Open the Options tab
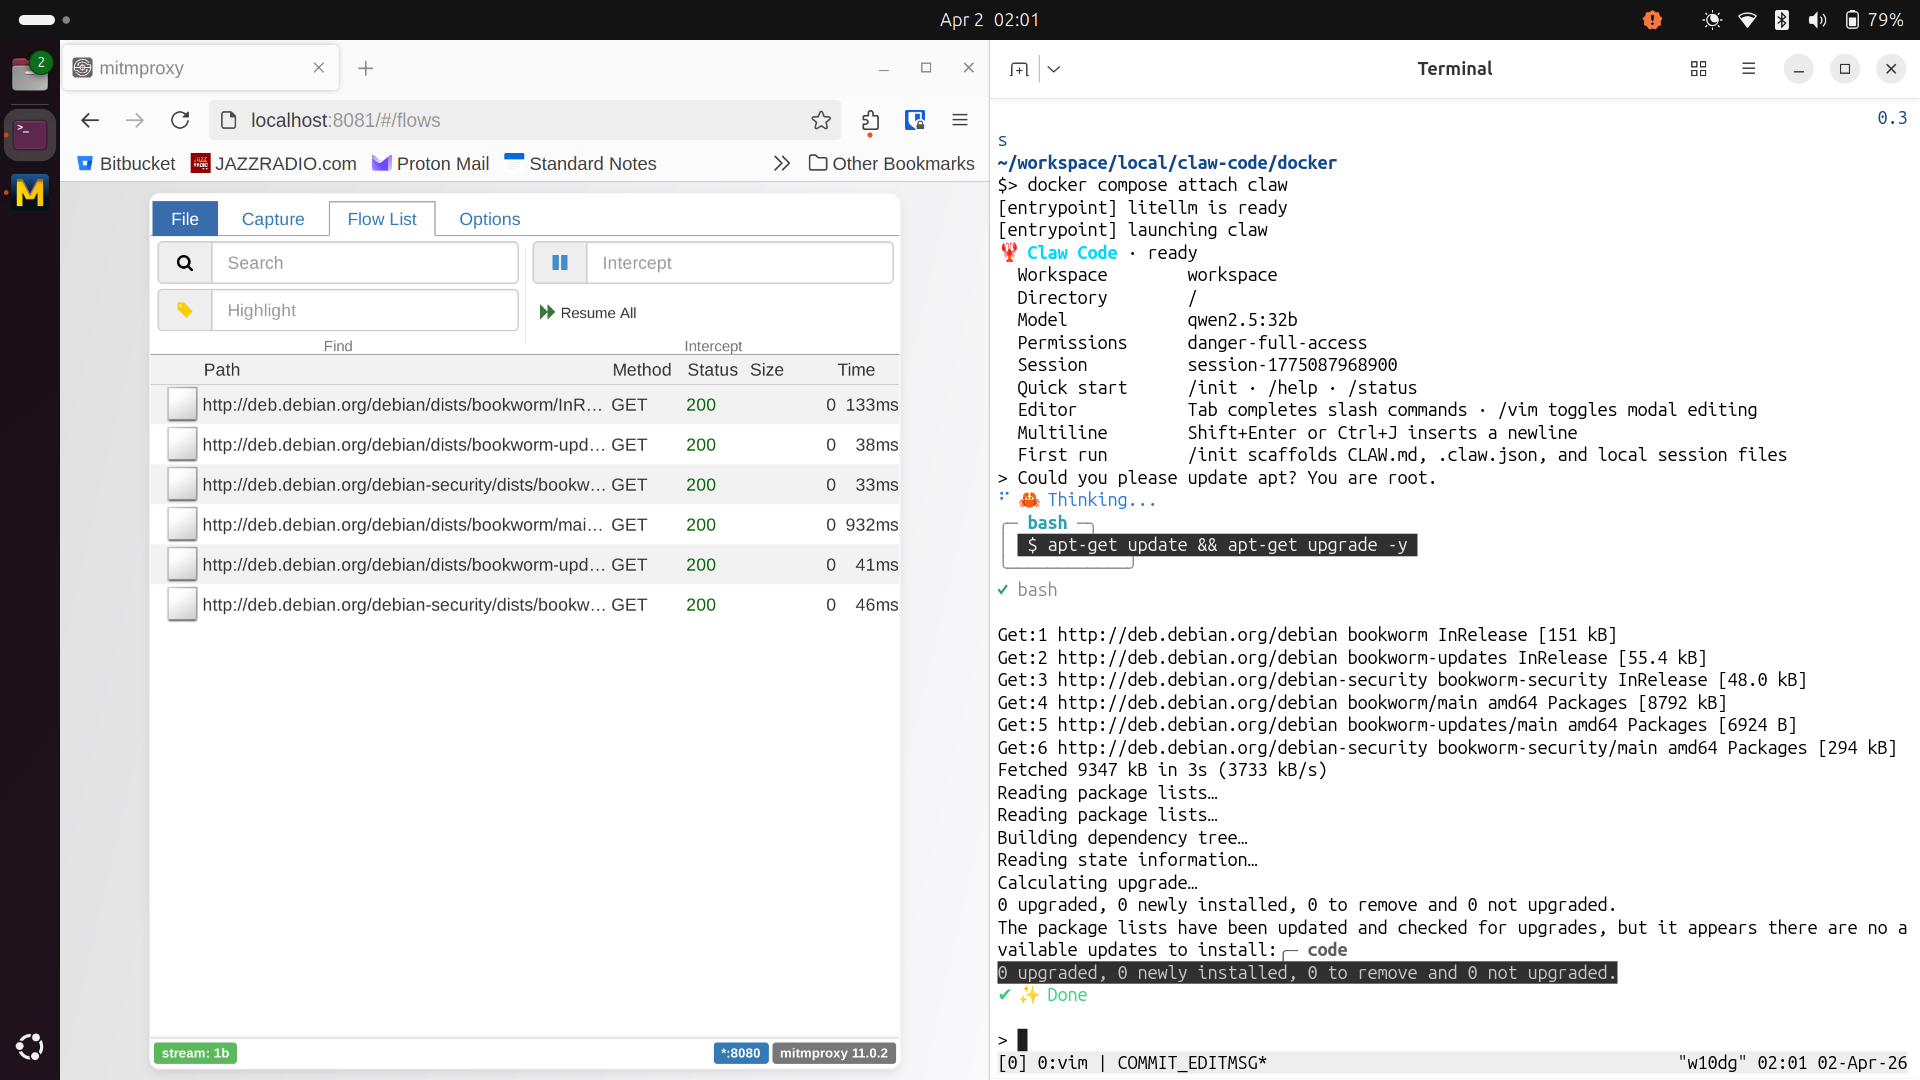The width and height of the screenshot is (1920, 1080). (x=489, y=219)
